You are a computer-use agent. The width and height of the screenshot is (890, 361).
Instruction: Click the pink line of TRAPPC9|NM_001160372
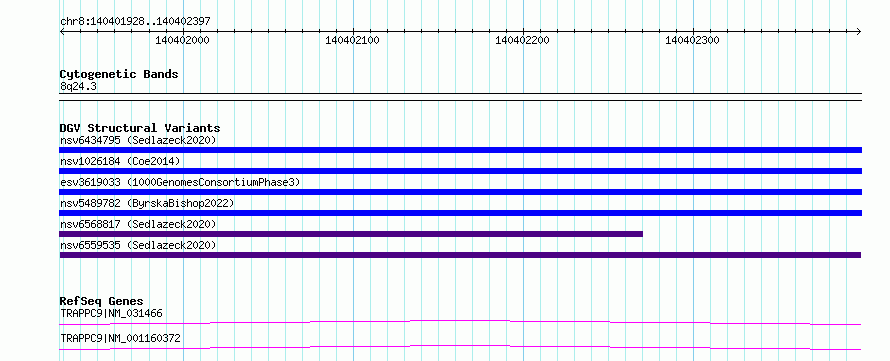(x=460, y=347)
